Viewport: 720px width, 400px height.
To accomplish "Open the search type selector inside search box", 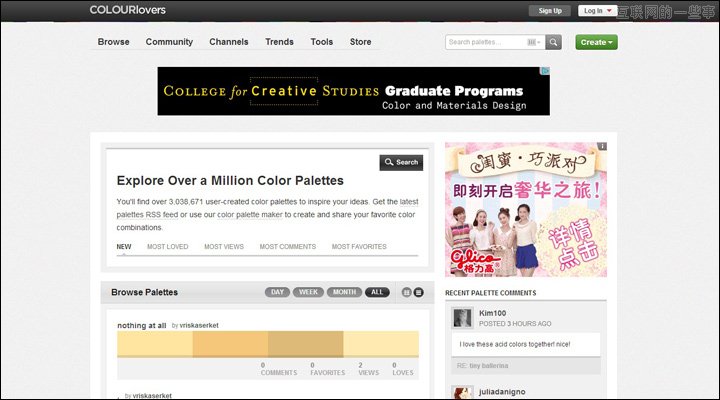I will (532, 42).
